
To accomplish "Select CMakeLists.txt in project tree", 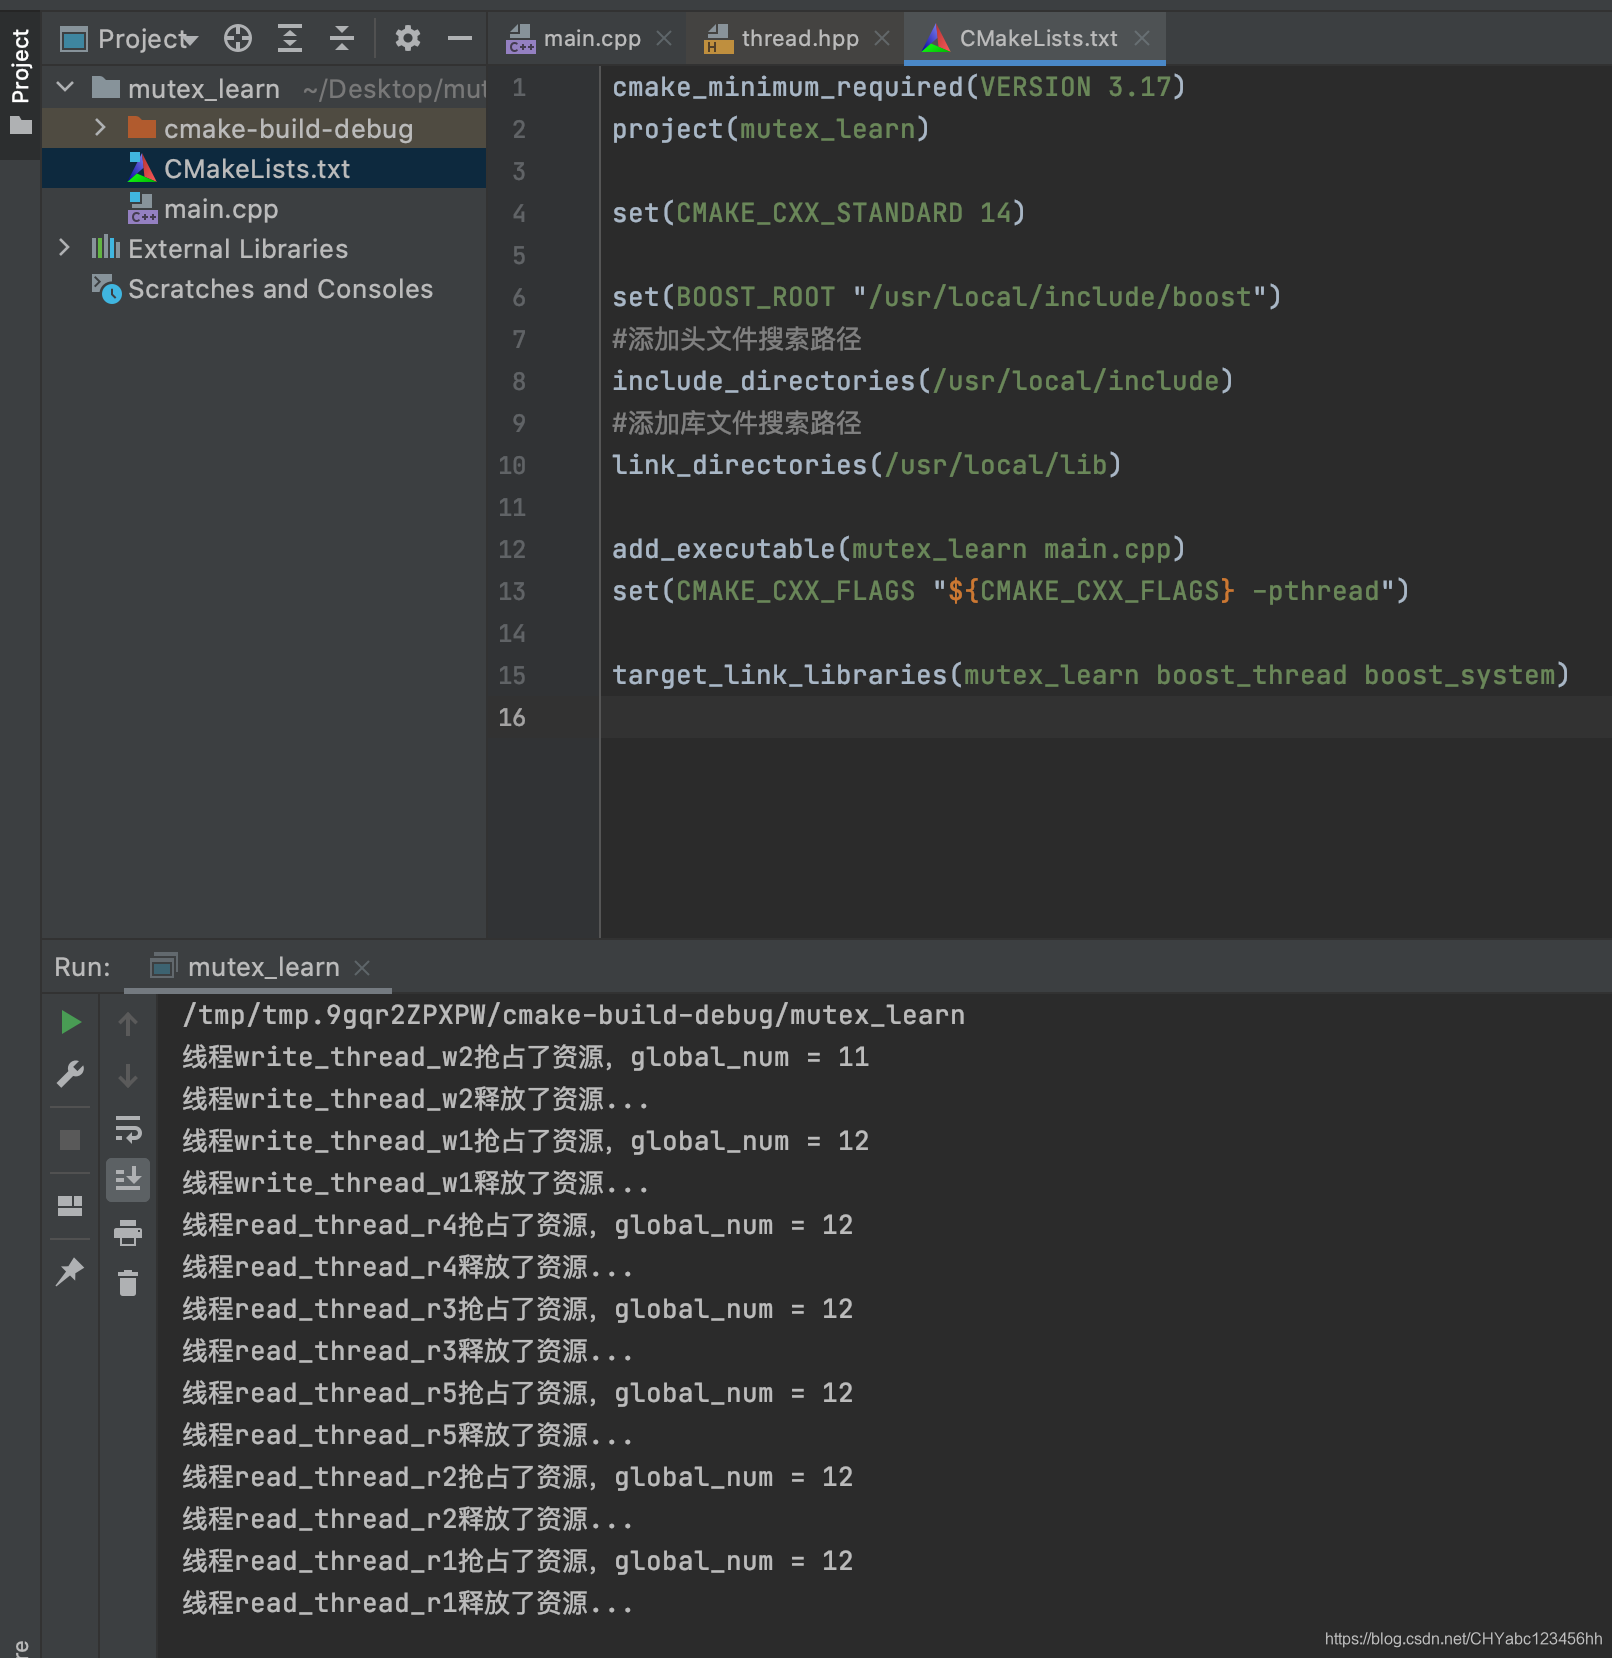I will [264, 168].
